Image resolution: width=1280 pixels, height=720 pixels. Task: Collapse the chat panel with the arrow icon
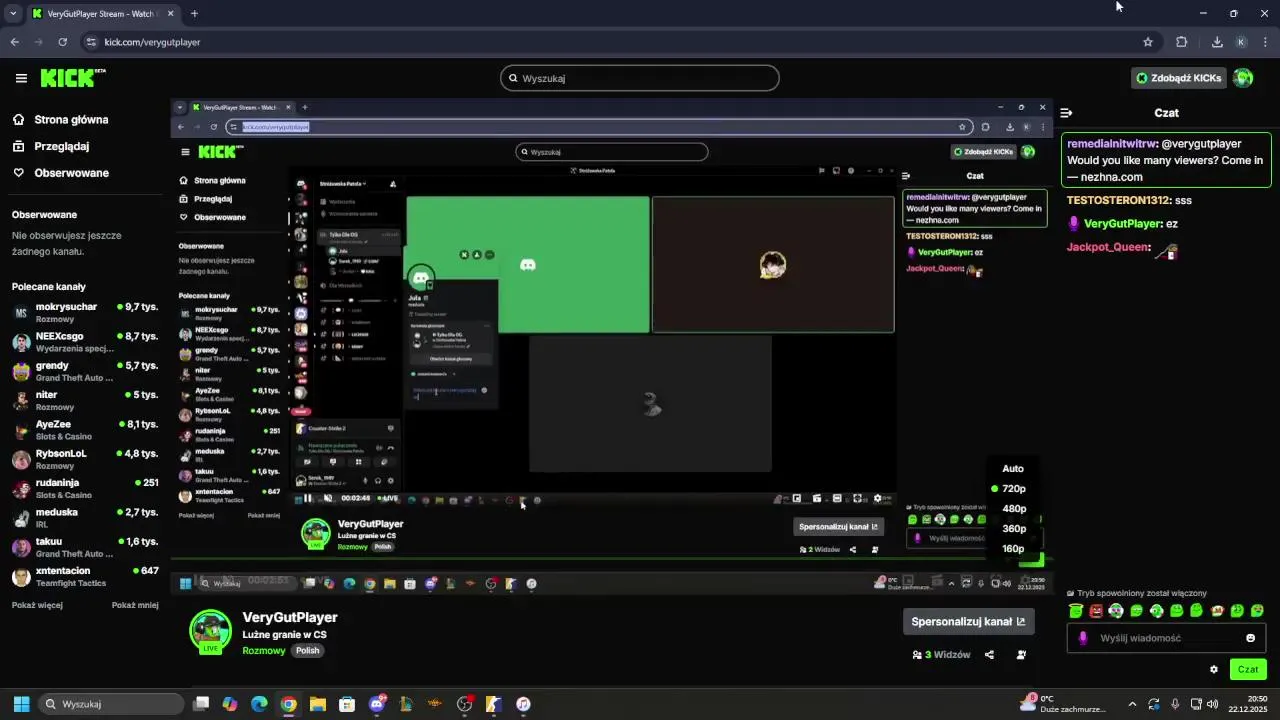click(1066, 113)
